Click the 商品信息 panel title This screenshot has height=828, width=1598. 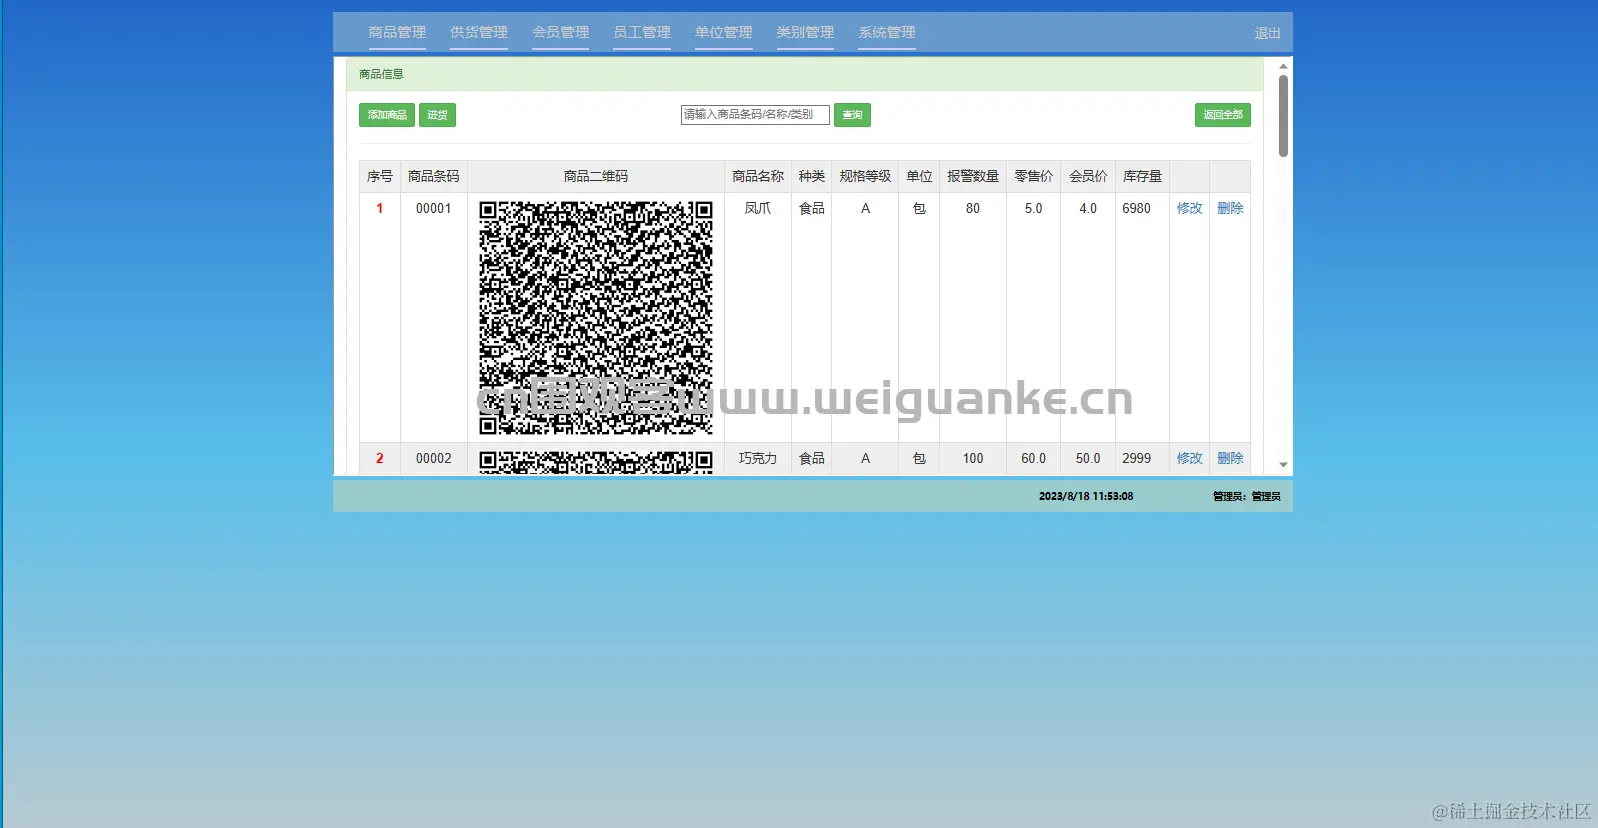381,74
